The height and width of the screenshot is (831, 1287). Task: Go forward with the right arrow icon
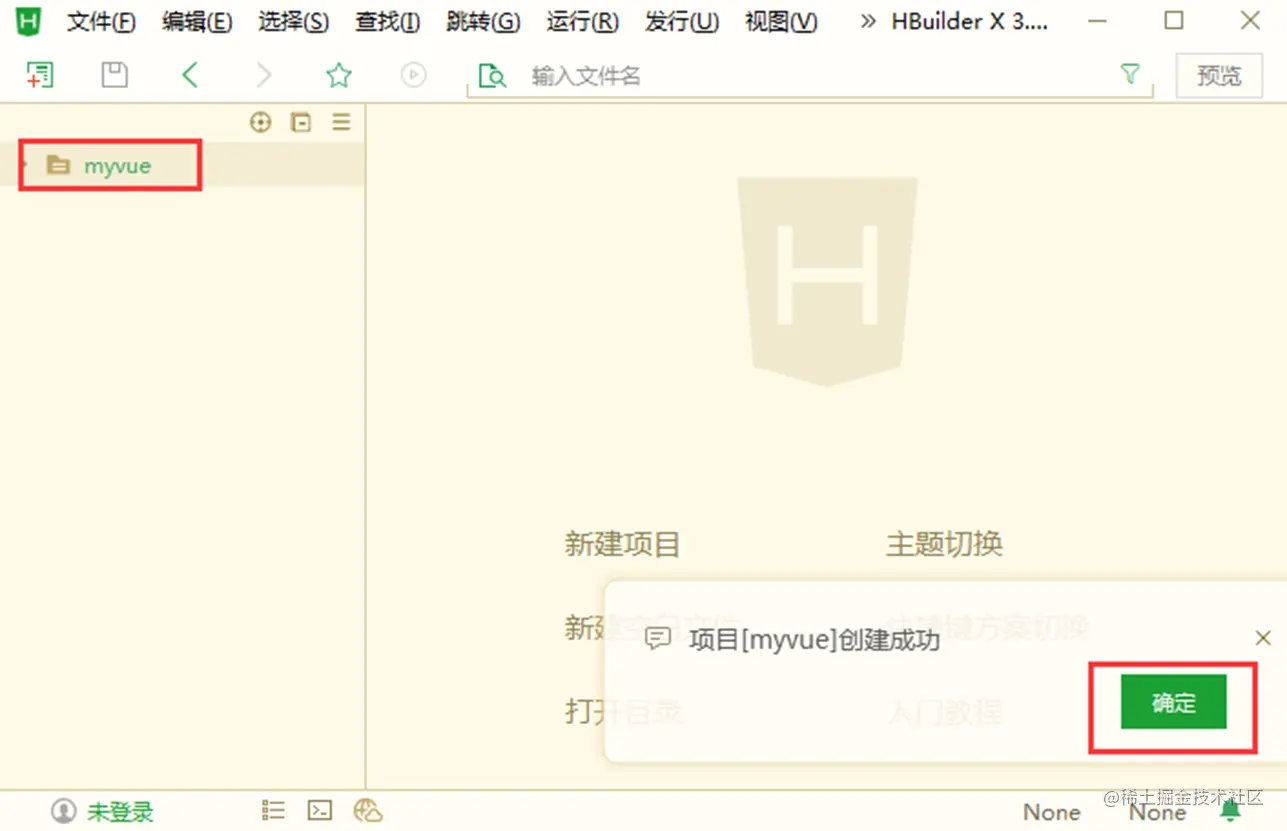click(264, 75)
